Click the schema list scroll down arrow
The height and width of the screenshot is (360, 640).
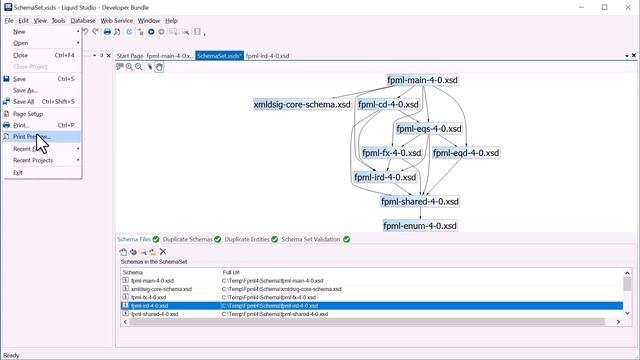pyautogui.click(x=627, y=313)
